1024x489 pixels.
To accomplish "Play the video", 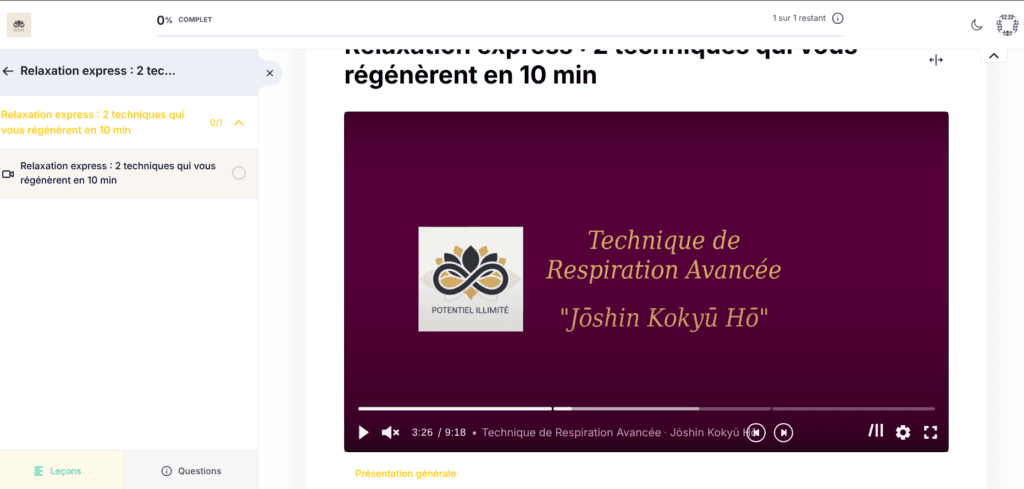I will (364, 432).
